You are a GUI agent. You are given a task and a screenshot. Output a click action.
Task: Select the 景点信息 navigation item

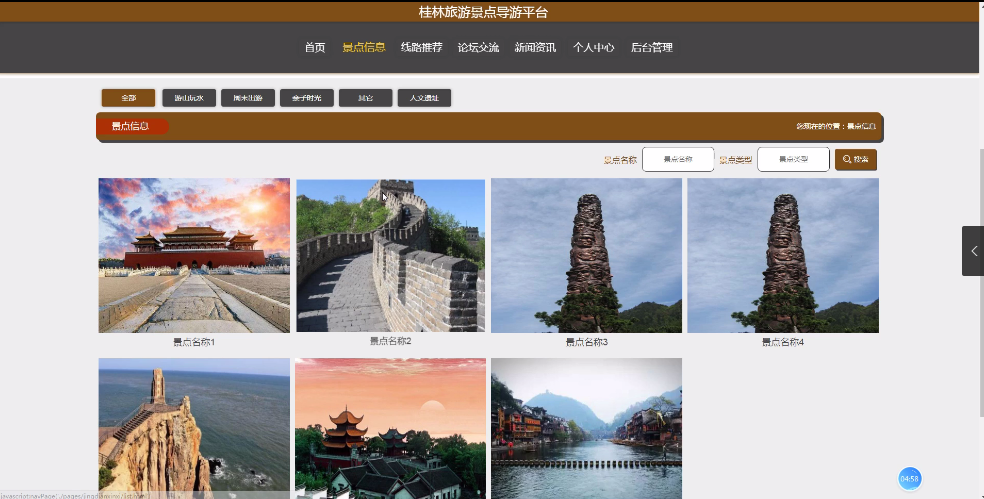coord(364,47)
